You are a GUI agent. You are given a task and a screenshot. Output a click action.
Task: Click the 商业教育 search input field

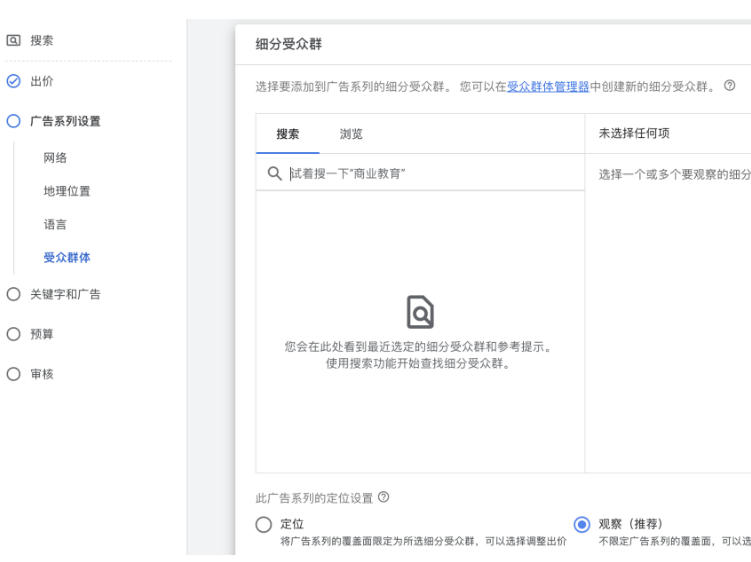tap(430, 173)
